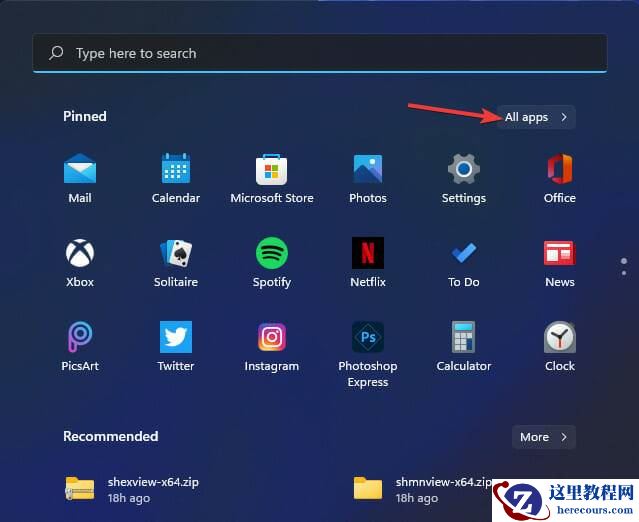Image resolution: width=639 pixels, height=522 pixels.
Task: Launch Solitaire from pinned apps
Action: point(176,263)
